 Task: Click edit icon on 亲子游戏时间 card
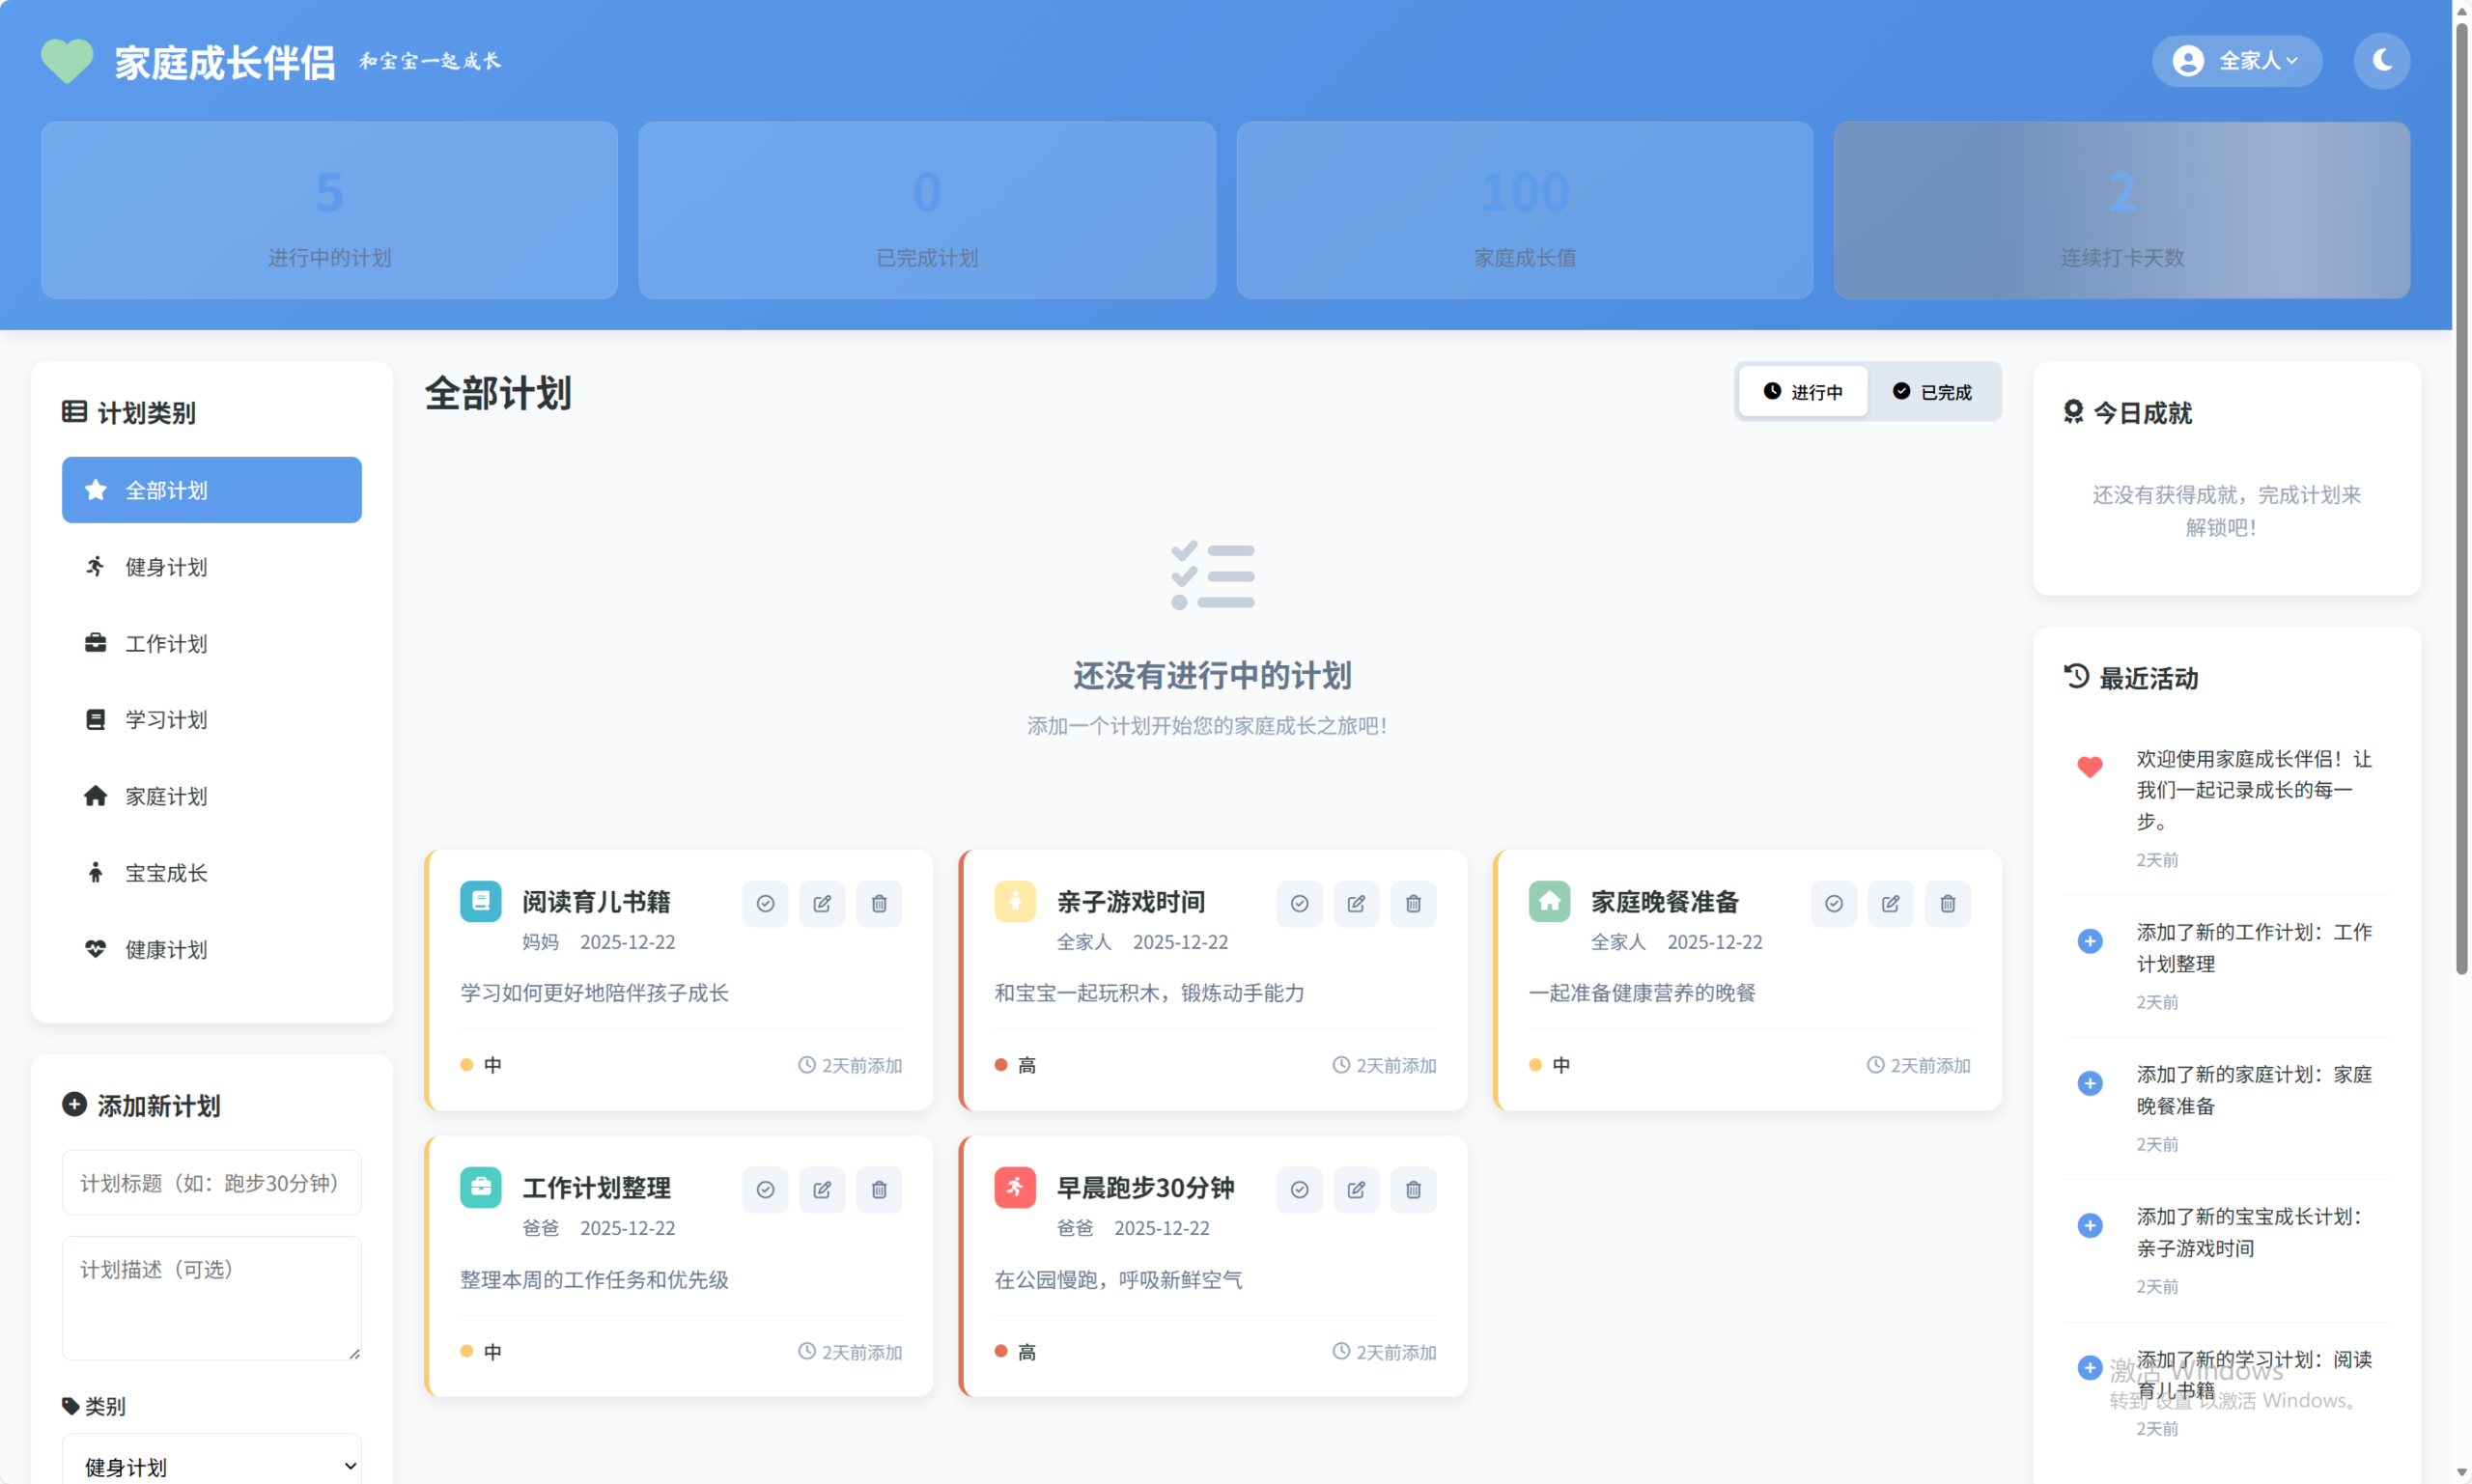[1355, 903]
